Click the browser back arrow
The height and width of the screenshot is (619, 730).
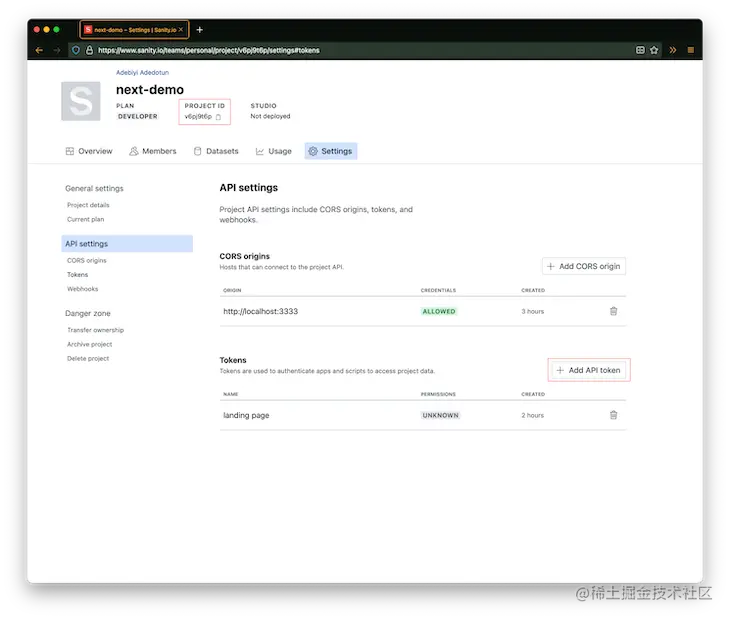[x=39, y=50]
